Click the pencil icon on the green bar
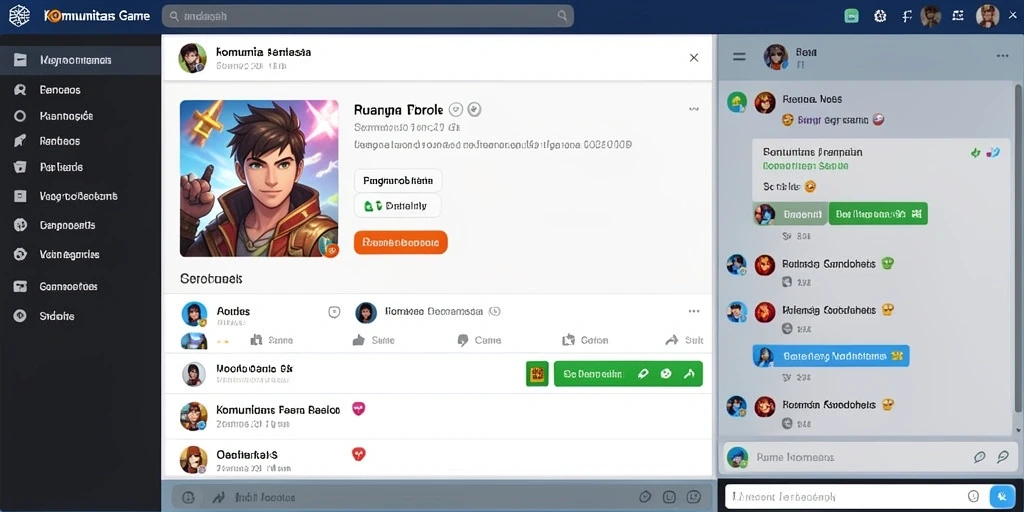The image size is (1024, 512). click(643, 374)
